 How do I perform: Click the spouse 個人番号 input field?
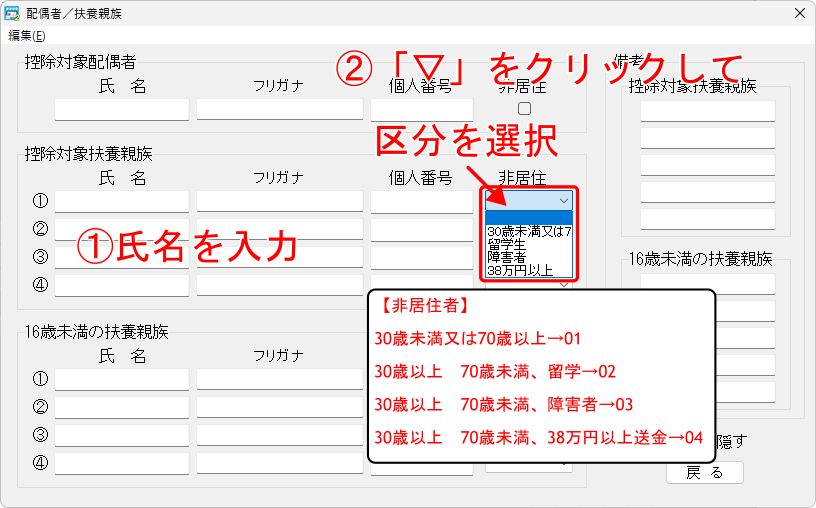pyautogui.click(x=421, y=109)
